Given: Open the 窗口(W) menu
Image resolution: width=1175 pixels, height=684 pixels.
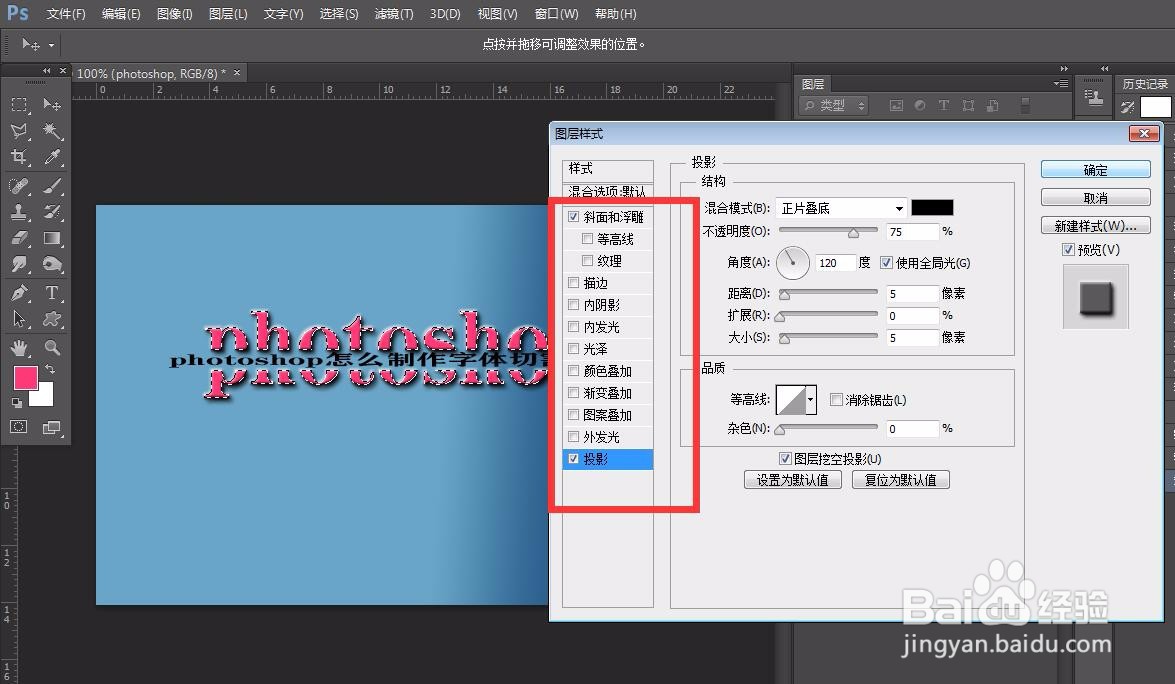Looking at the screenshot, I should [556, 13].
